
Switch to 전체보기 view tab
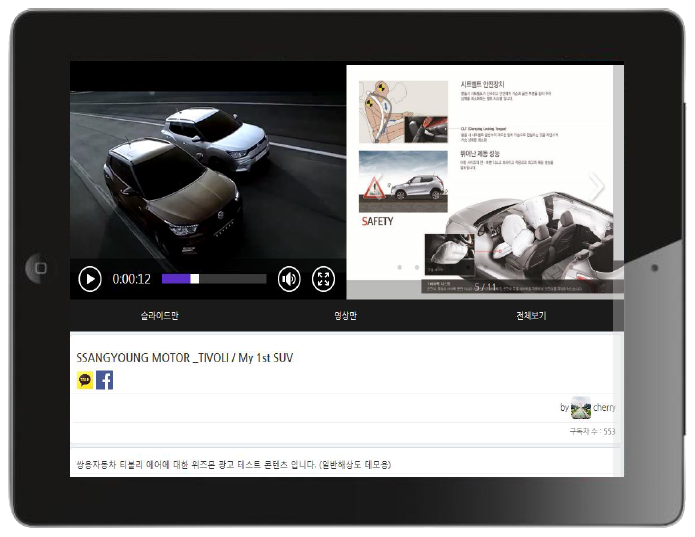tap(531, 315)
